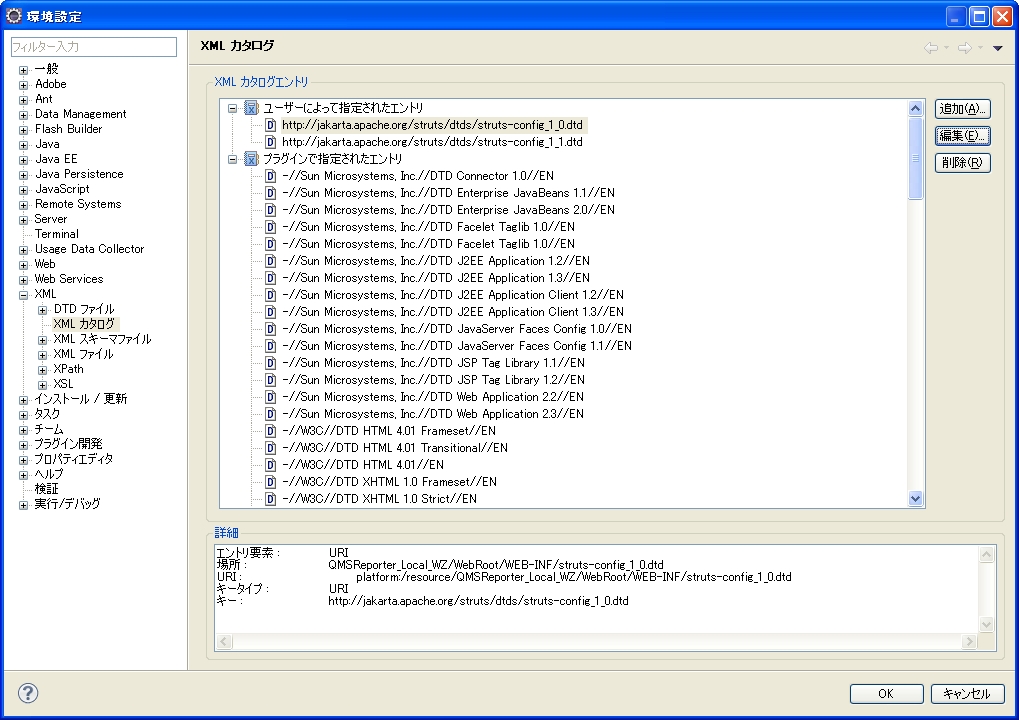Viewport: 1019px width, 720px height.
Task: Click the フィルター入力 filter field
Action: 94,47
